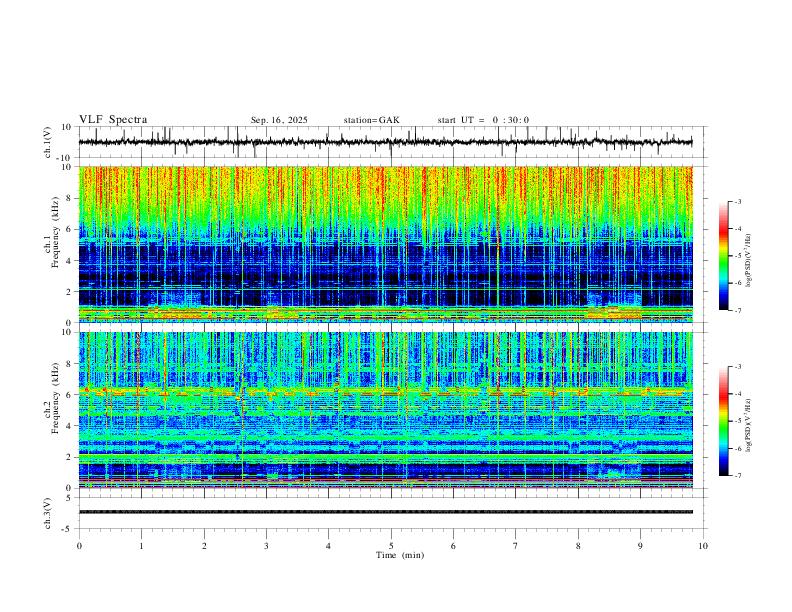Click the time axis tick label "10"
The image size is (792, 612).
703,546
